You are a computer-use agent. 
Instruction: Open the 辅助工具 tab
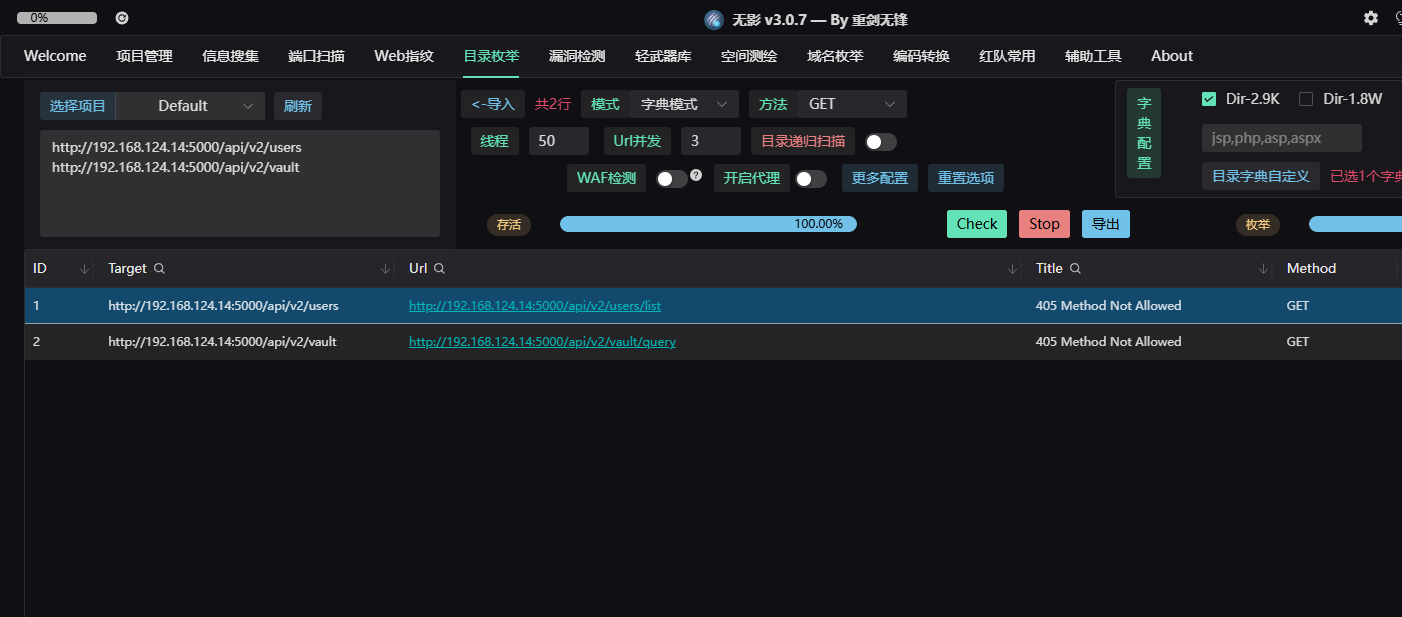click(1093, 56)
